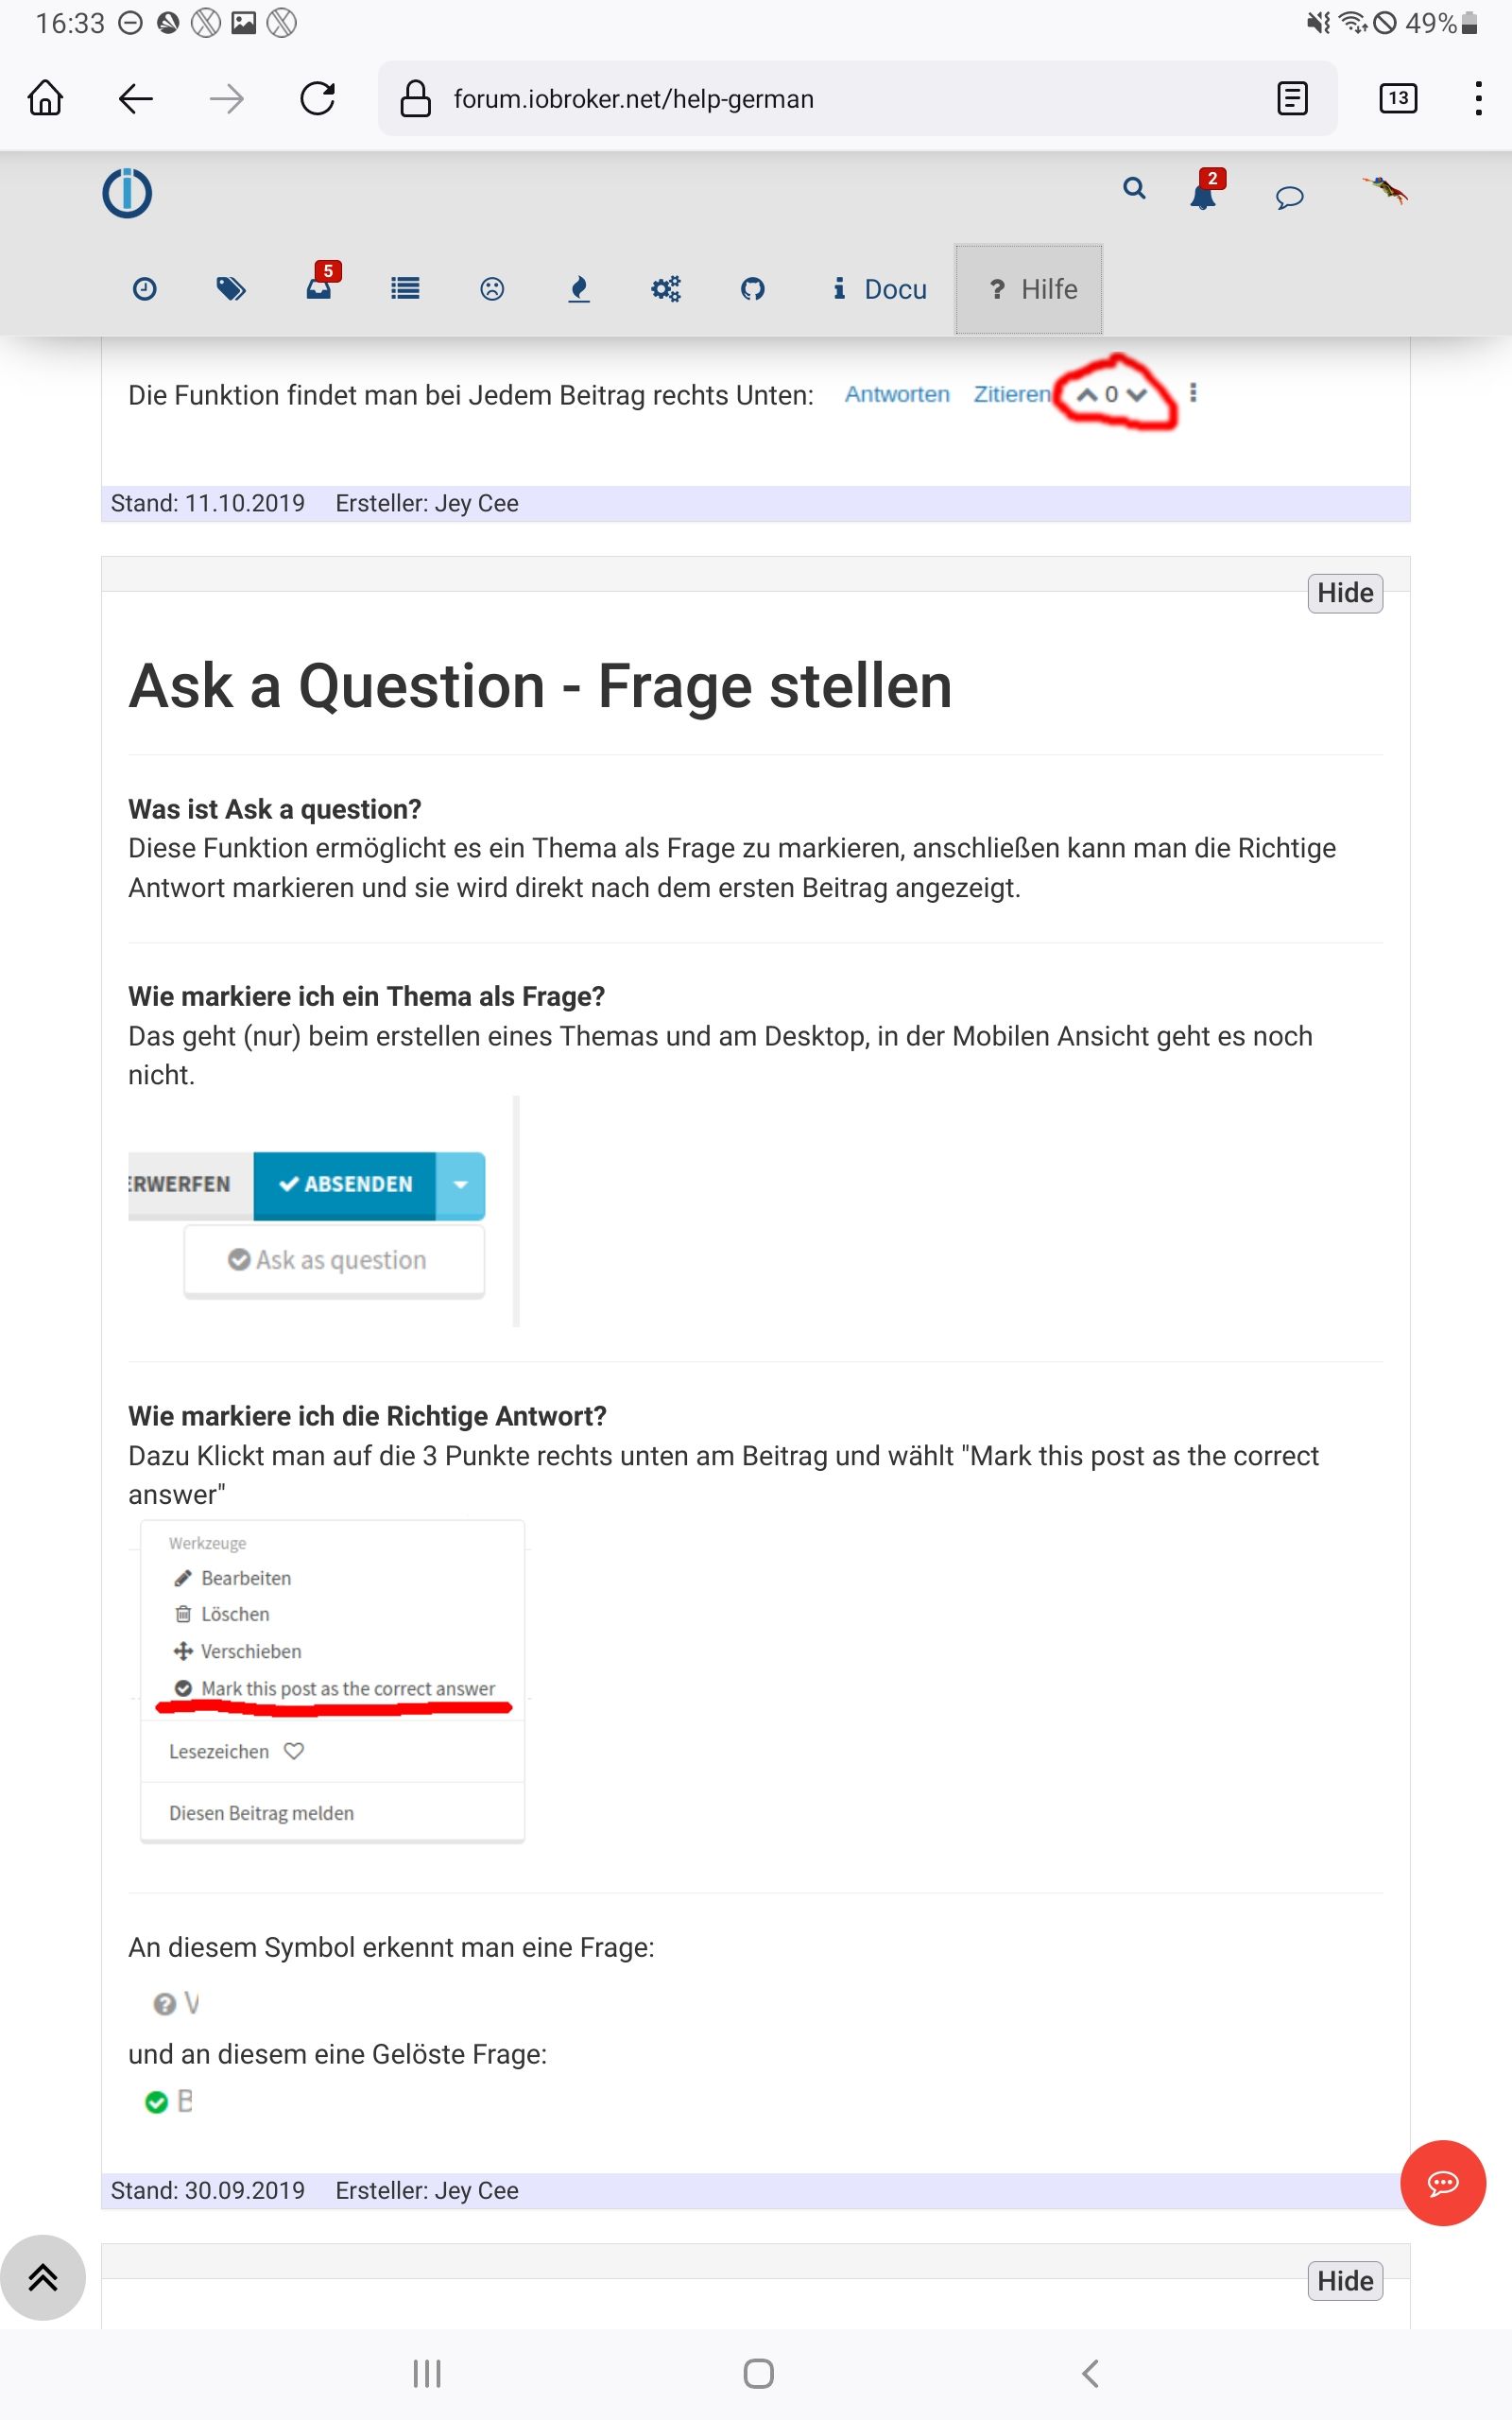This screenshot has height=2420, width=1512.
Task: Open the recent topics clock icon
Action: click(145, 289)
